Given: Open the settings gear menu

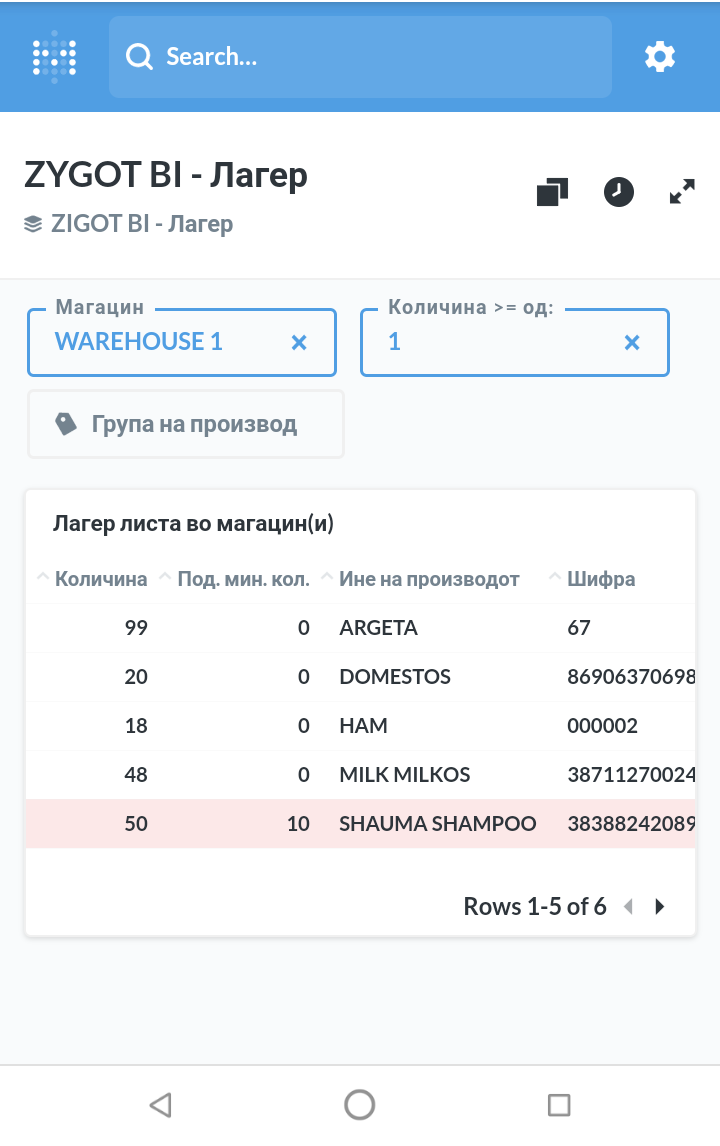Looking at the screenshot, I should click(659, 57).
